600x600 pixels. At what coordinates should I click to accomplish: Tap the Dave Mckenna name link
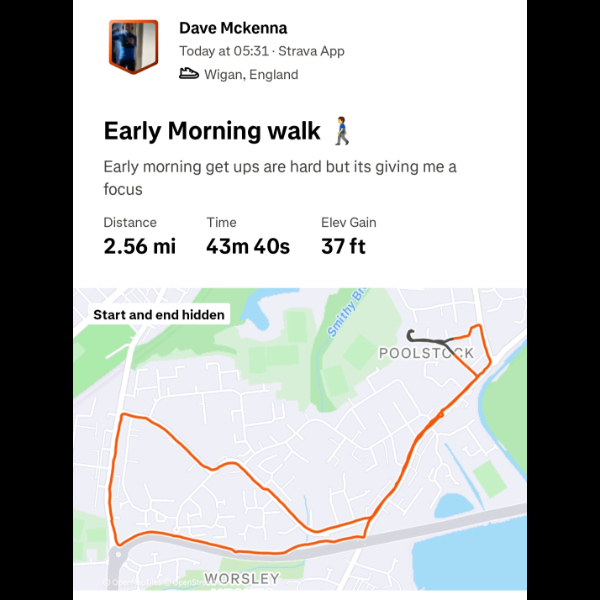[x=233, y=28]
